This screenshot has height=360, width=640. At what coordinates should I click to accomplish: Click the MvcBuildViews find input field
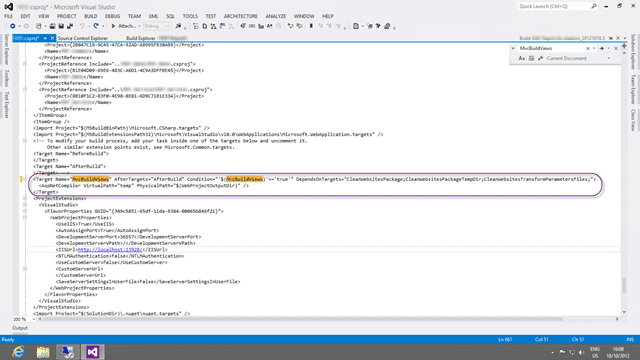[x=551, y=48]
